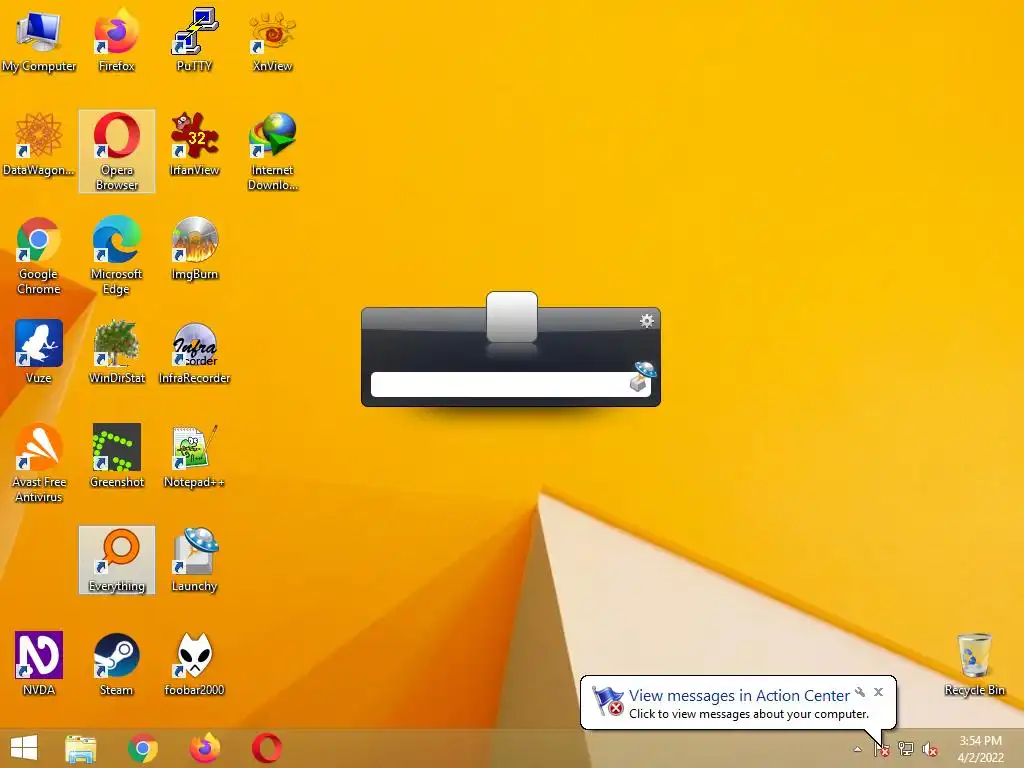
Task: Select the Recycle Bin icon
Action: (974, 664)
